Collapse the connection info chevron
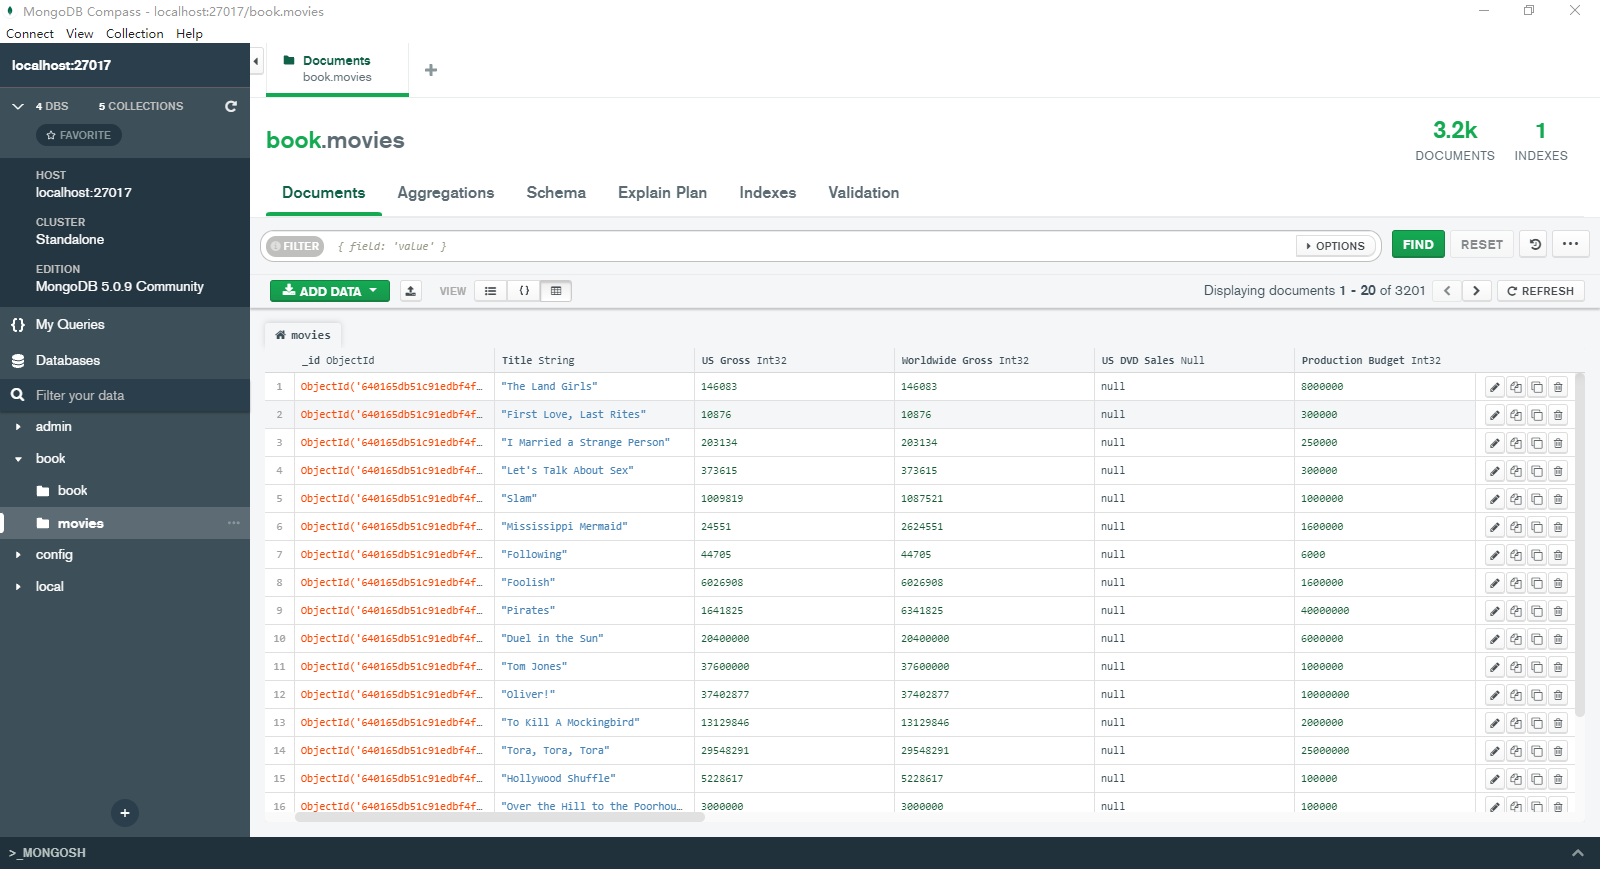Image resolution: width=1600 pixels, height=869 pixels. tap(18, 106)
